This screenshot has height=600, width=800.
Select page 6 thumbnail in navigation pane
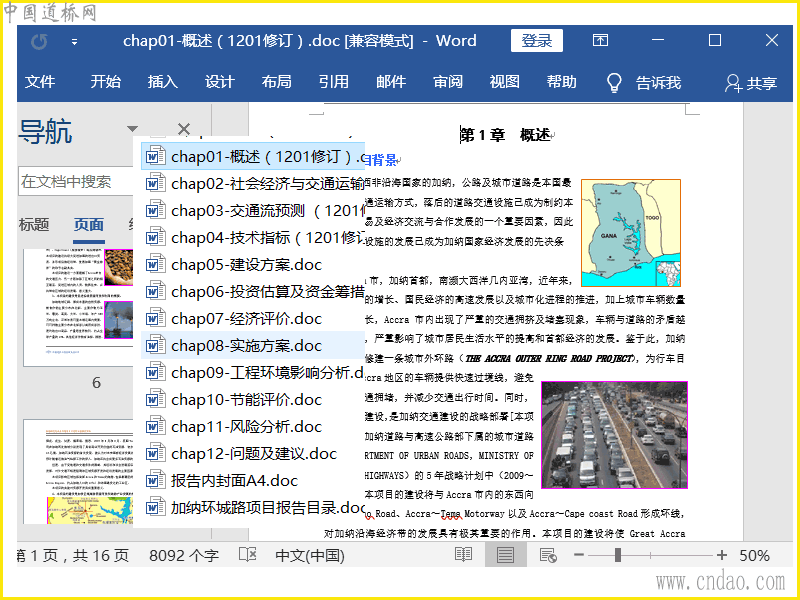[x=78, y=307]
